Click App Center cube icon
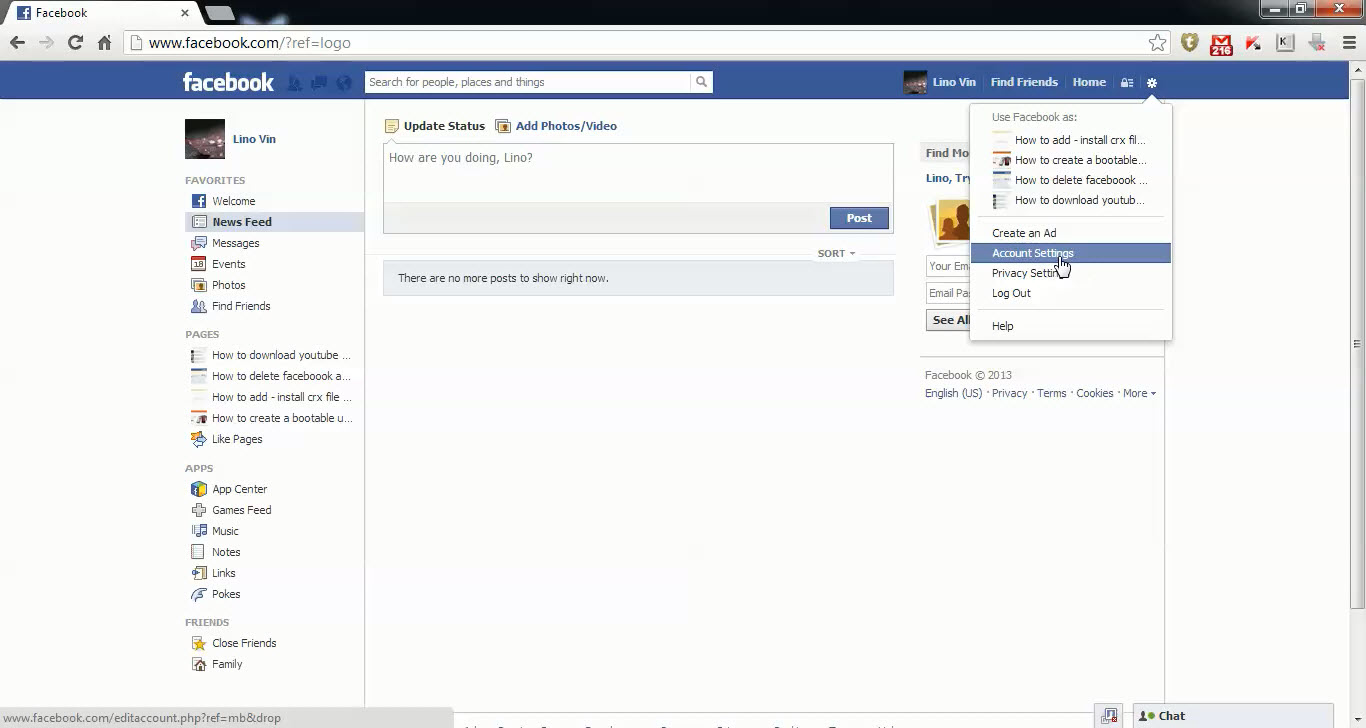1366x728 pixels. click(199, 489)
